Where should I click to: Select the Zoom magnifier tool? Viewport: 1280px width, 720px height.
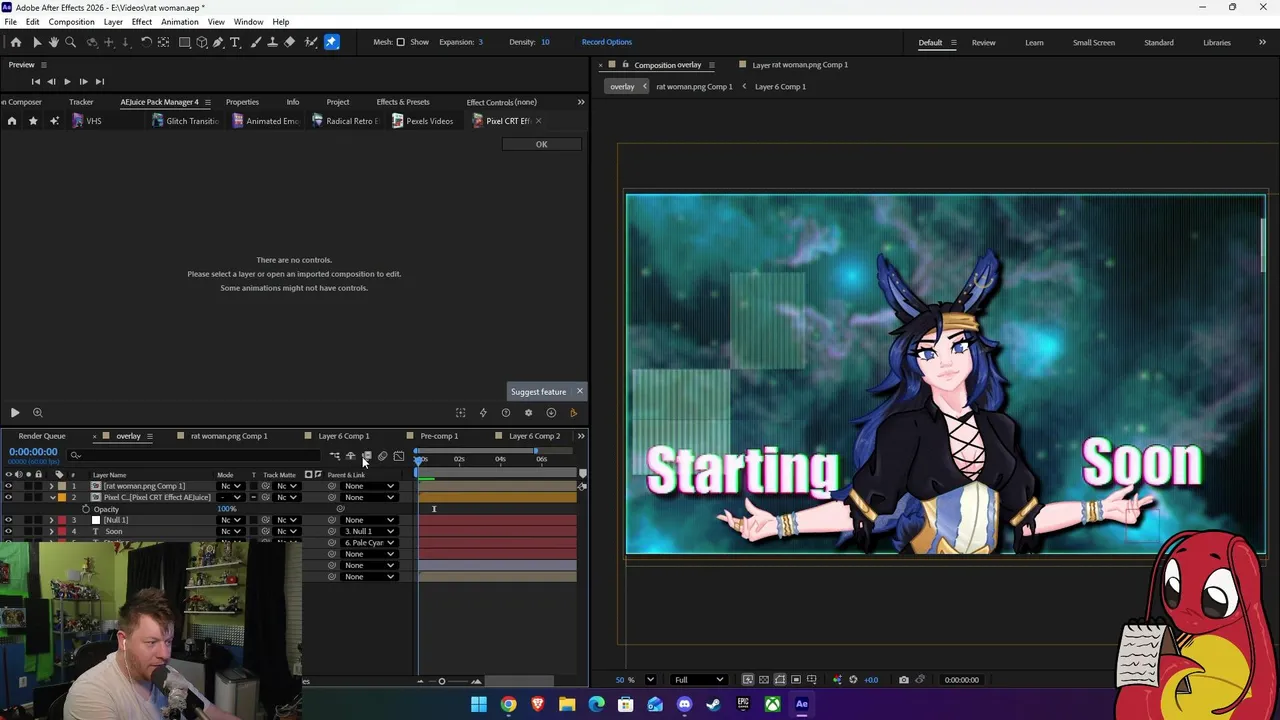click(x=70, y=42)
